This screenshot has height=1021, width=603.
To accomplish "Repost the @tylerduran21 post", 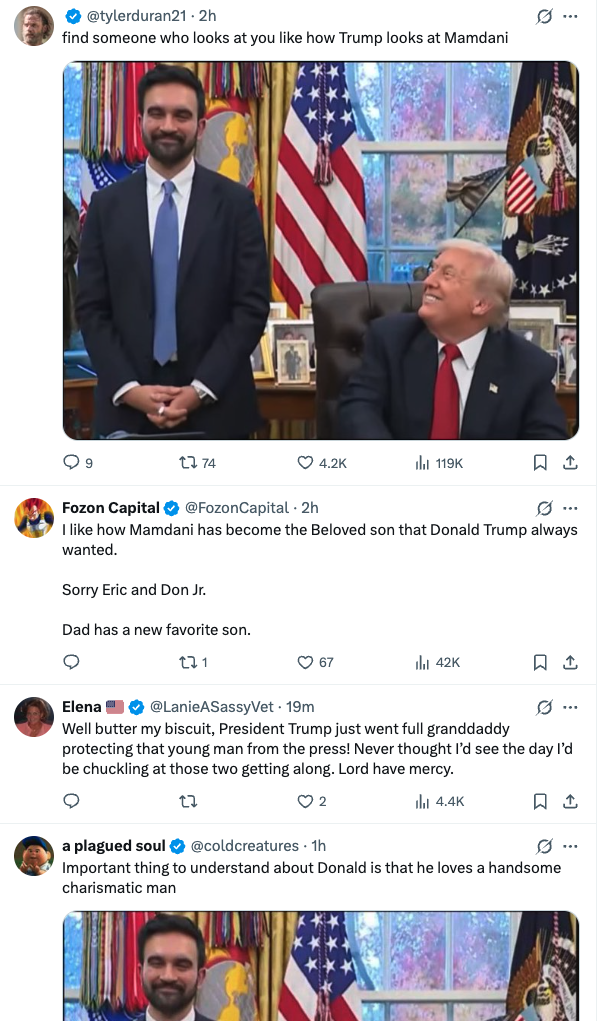I will pos(184,463).
